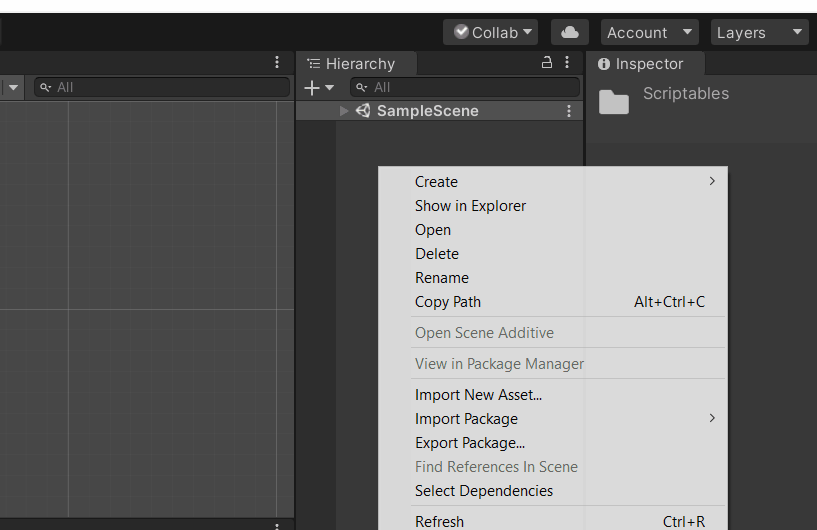The width and height of the screenshot is (817, 530).
Task: Click View in Package Manager entry
Action: coord(553,364)
